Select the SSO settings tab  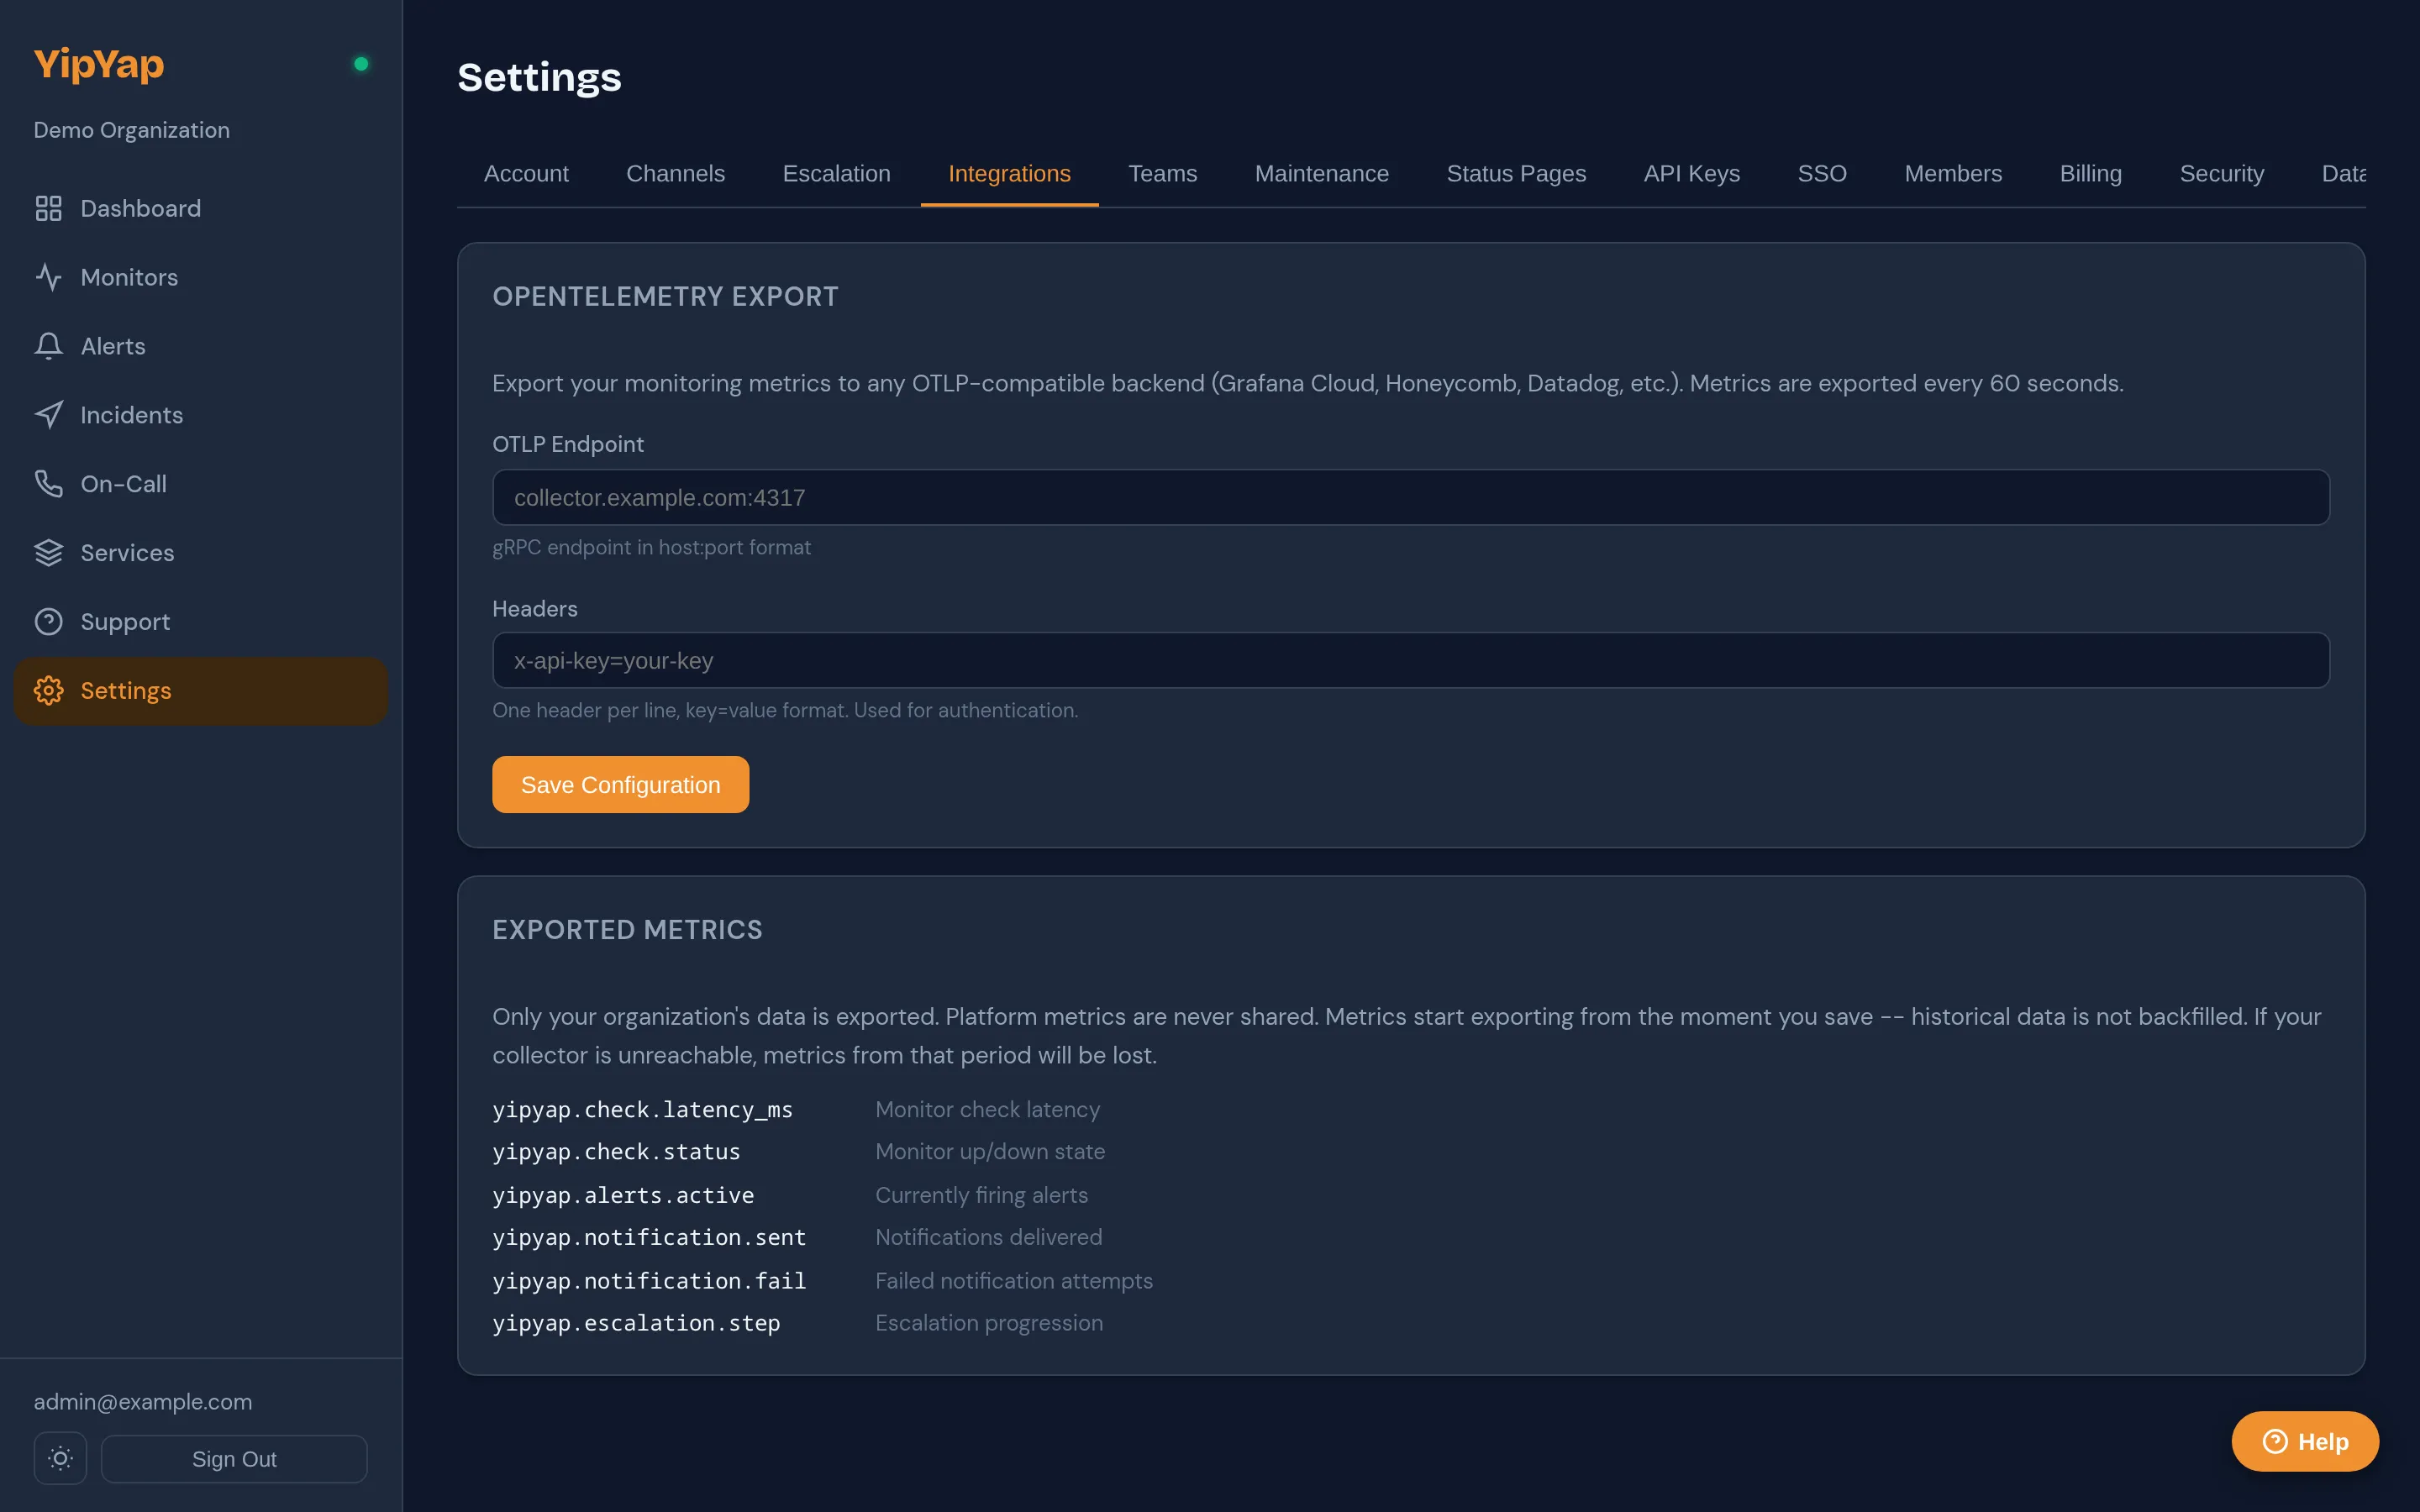[1822, 173]
